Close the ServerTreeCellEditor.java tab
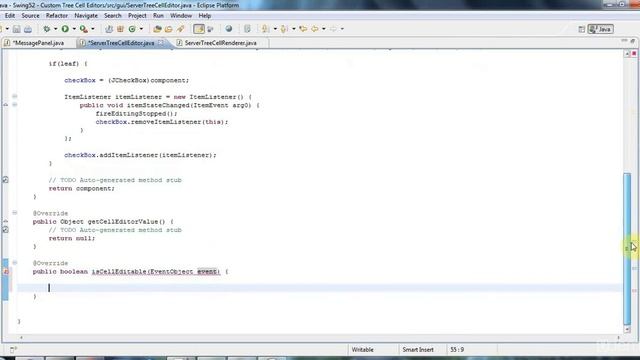 161,42
